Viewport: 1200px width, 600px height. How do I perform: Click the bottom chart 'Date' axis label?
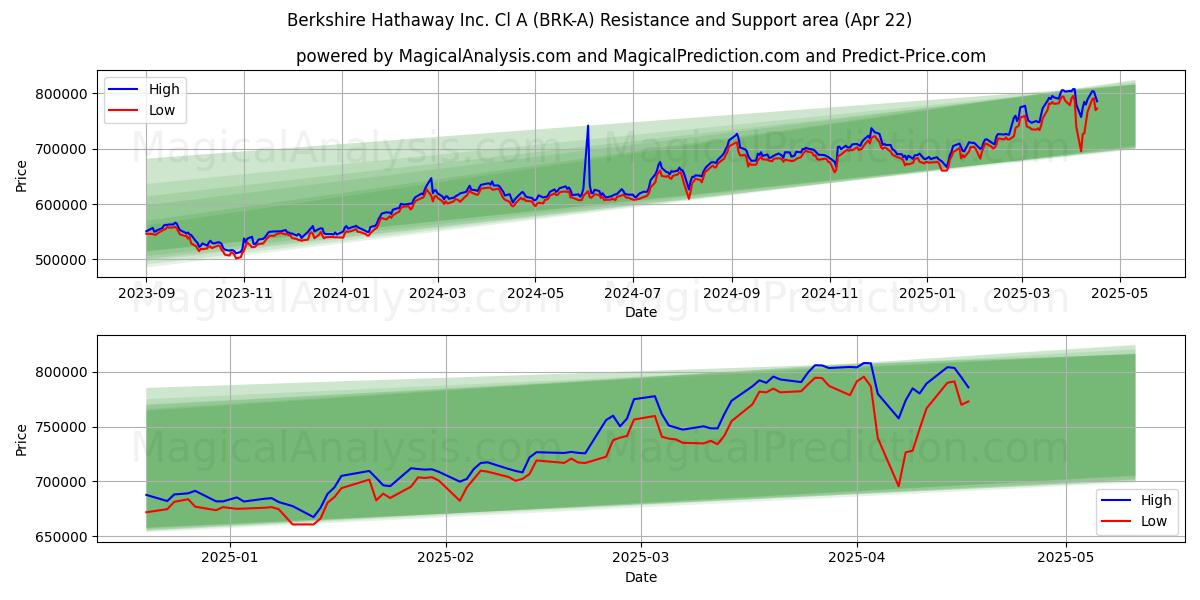(x=641, y=576)
